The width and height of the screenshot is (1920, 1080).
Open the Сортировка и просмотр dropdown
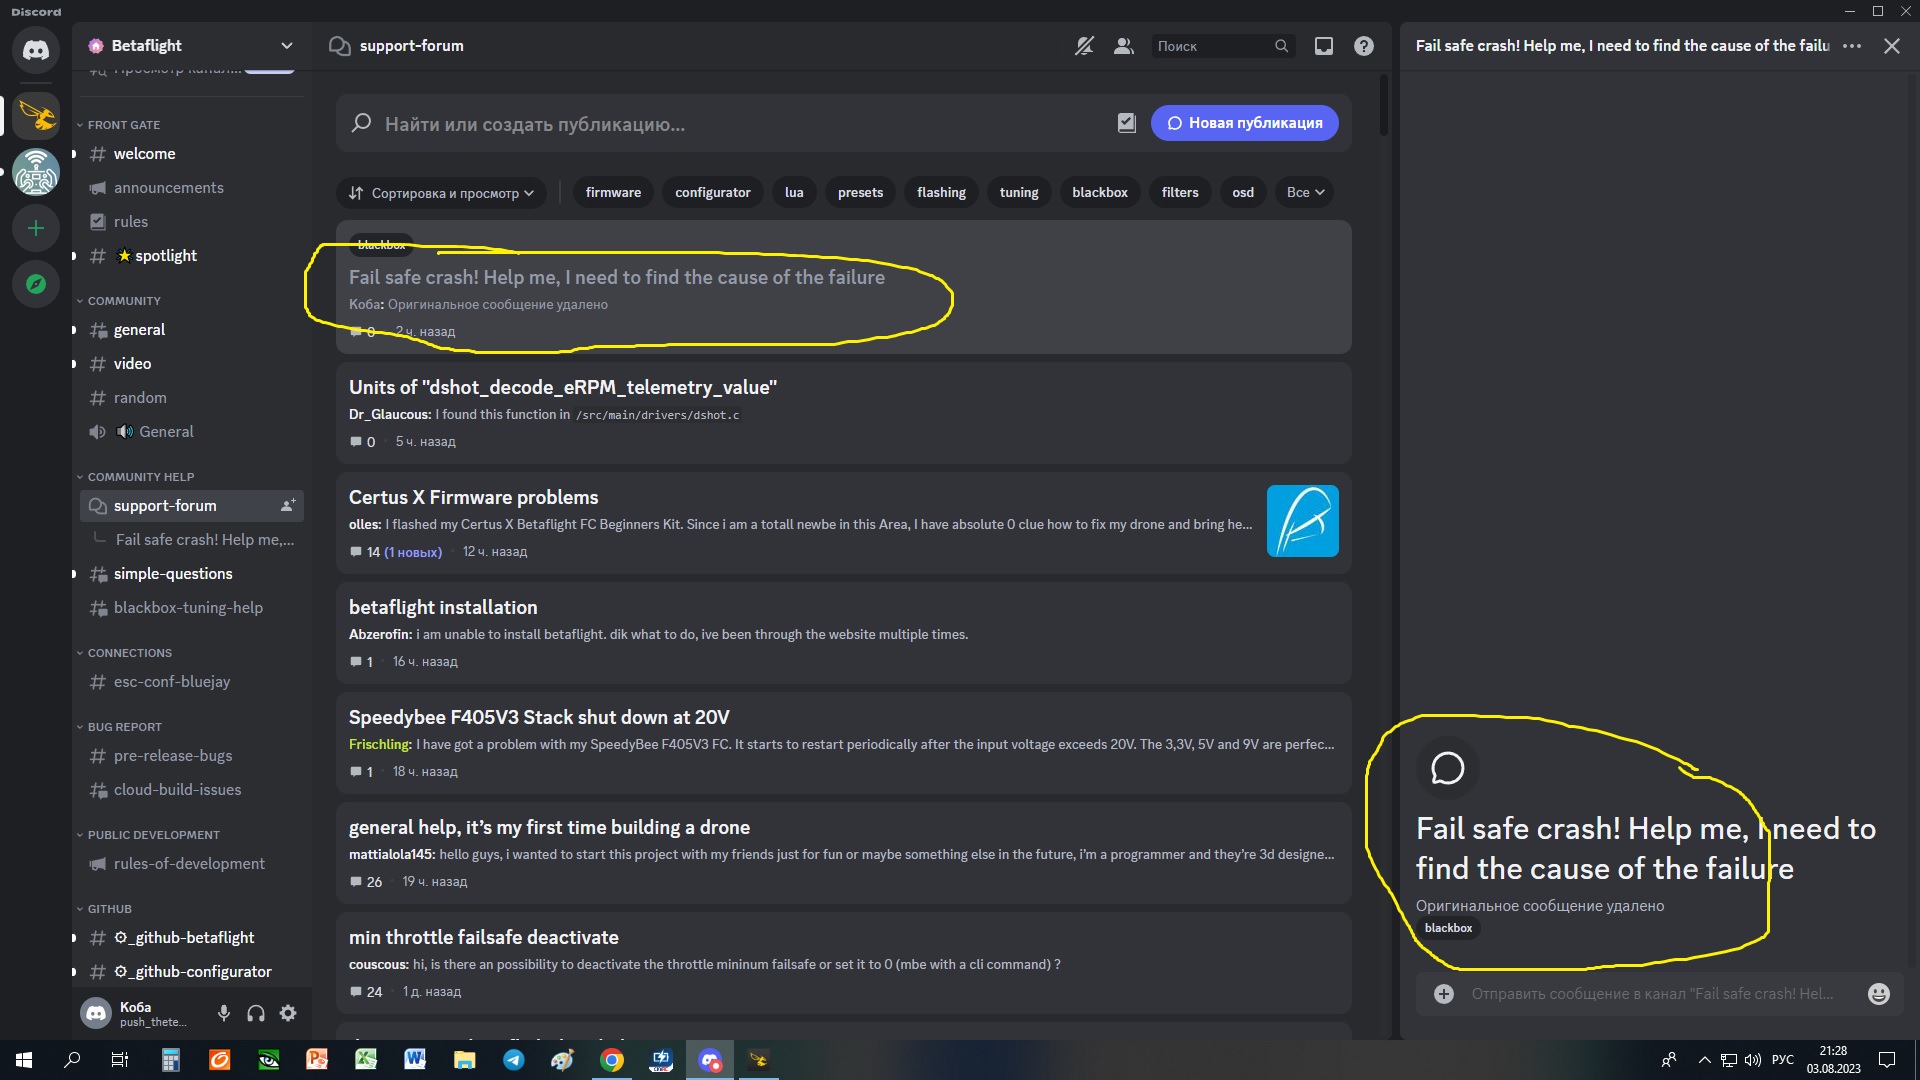[x=441, y=193]
